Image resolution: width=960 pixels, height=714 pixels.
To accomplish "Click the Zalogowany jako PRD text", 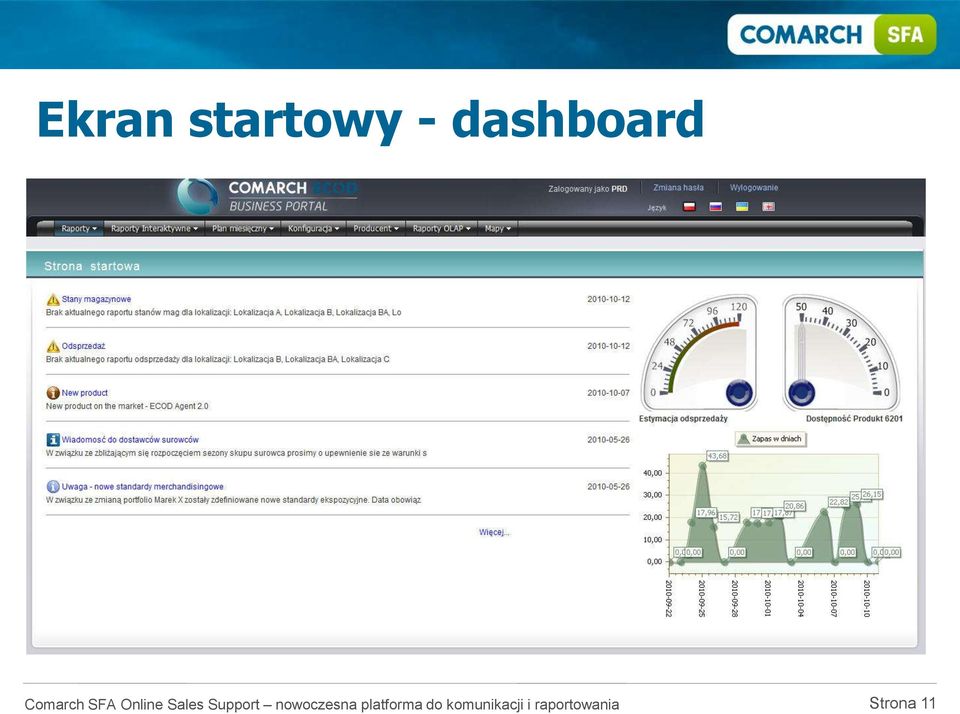I will tap(588, 189).
